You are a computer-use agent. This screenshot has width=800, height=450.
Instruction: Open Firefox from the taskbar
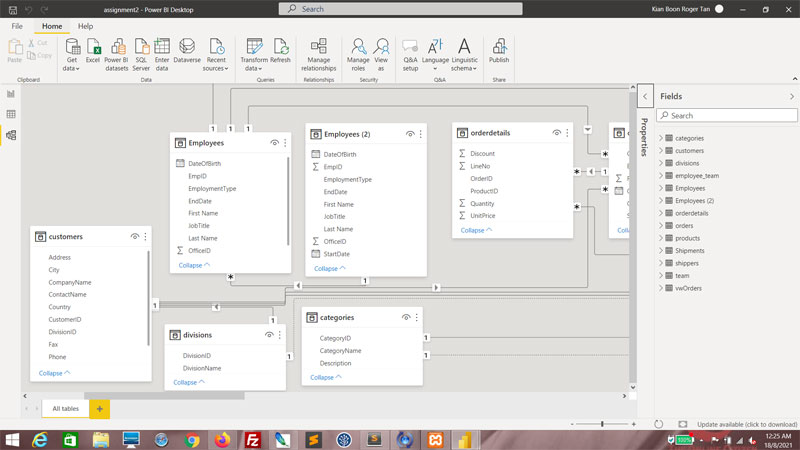click(x=222, y=440)
